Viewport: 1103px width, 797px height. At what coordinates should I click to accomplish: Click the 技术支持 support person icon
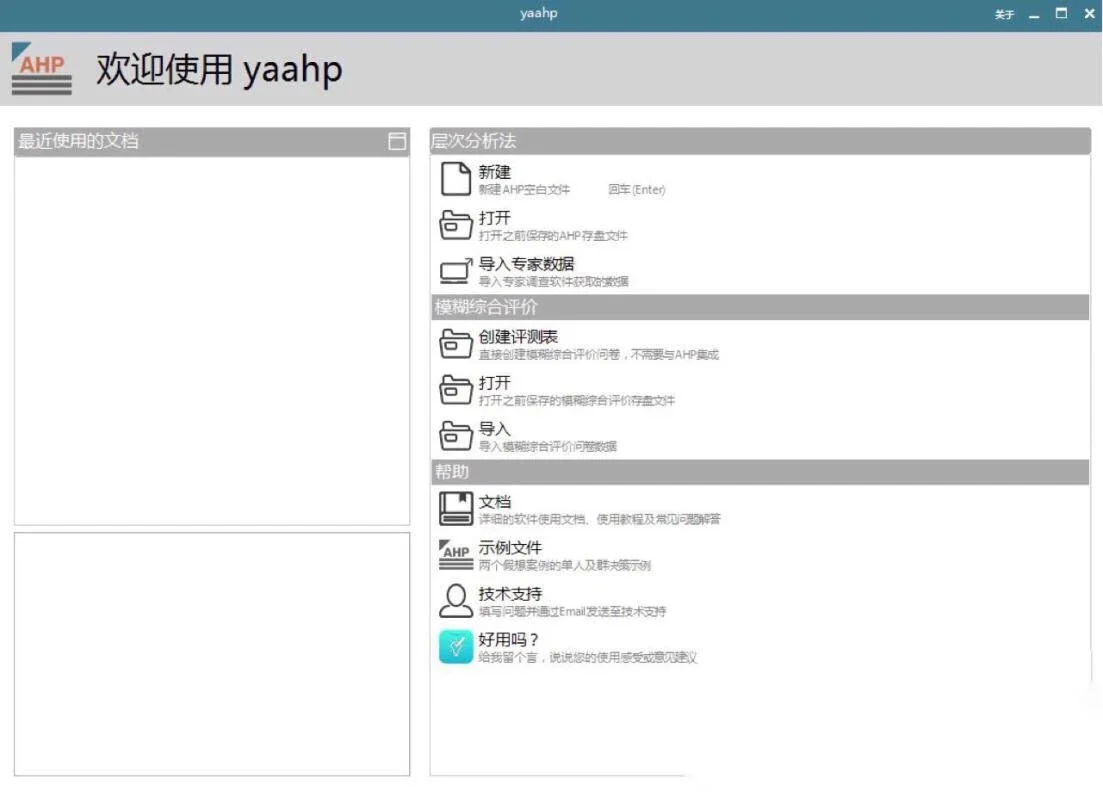click(455, 599)
